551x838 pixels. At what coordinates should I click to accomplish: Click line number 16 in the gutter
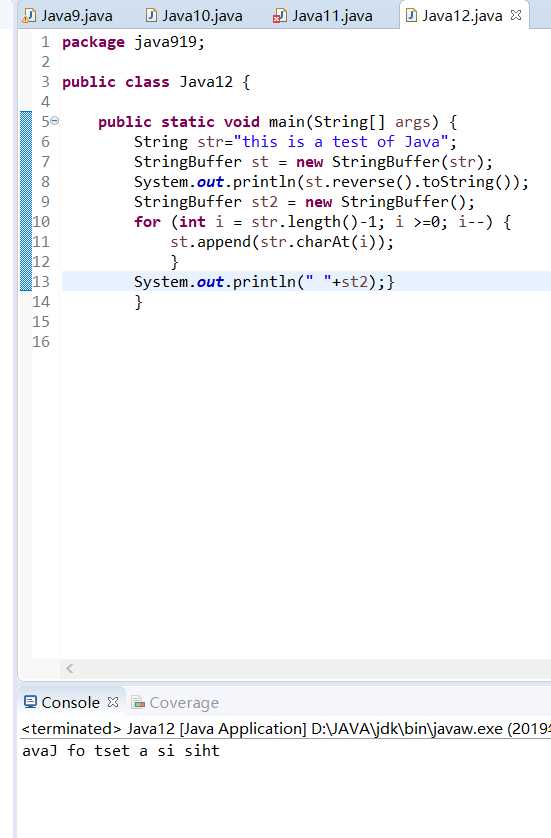point(41,342)
